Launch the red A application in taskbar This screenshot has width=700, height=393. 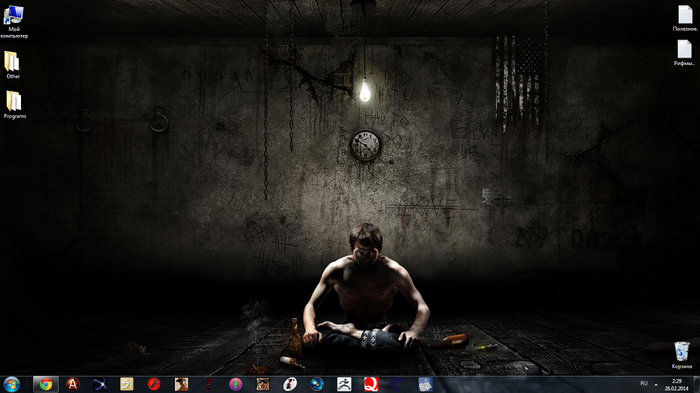click(x=73, y=384)
